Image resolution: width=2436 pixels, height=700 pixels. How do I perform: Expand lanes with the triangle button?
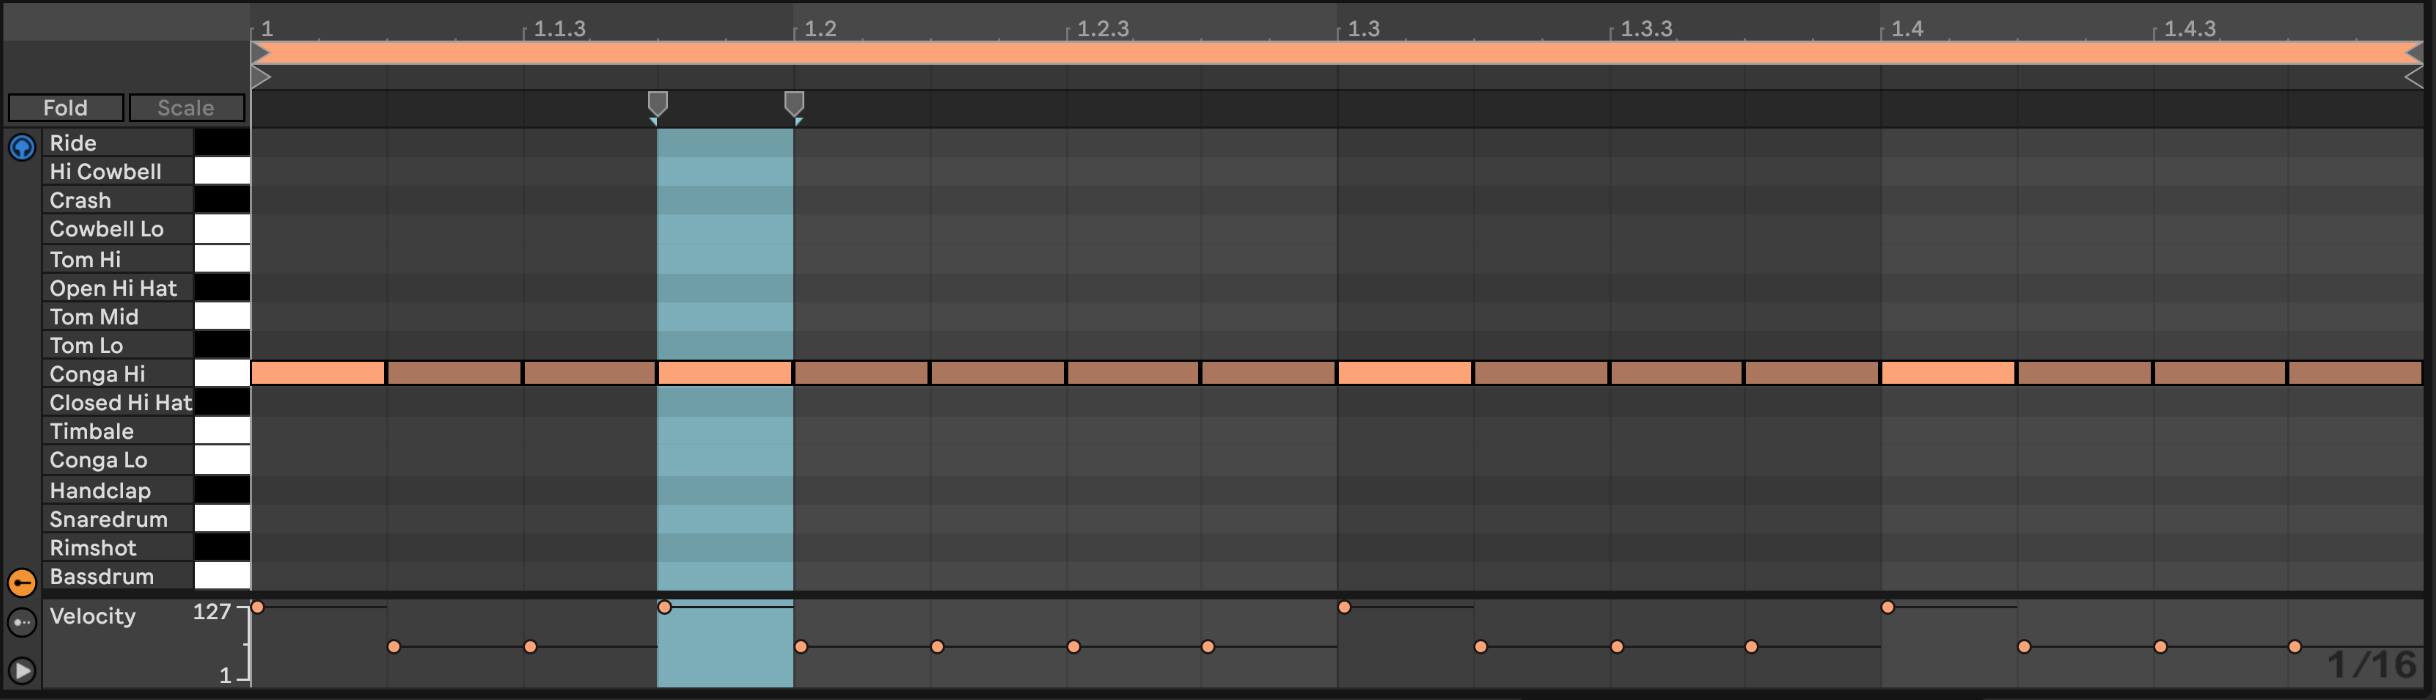(x=21, y=670)
